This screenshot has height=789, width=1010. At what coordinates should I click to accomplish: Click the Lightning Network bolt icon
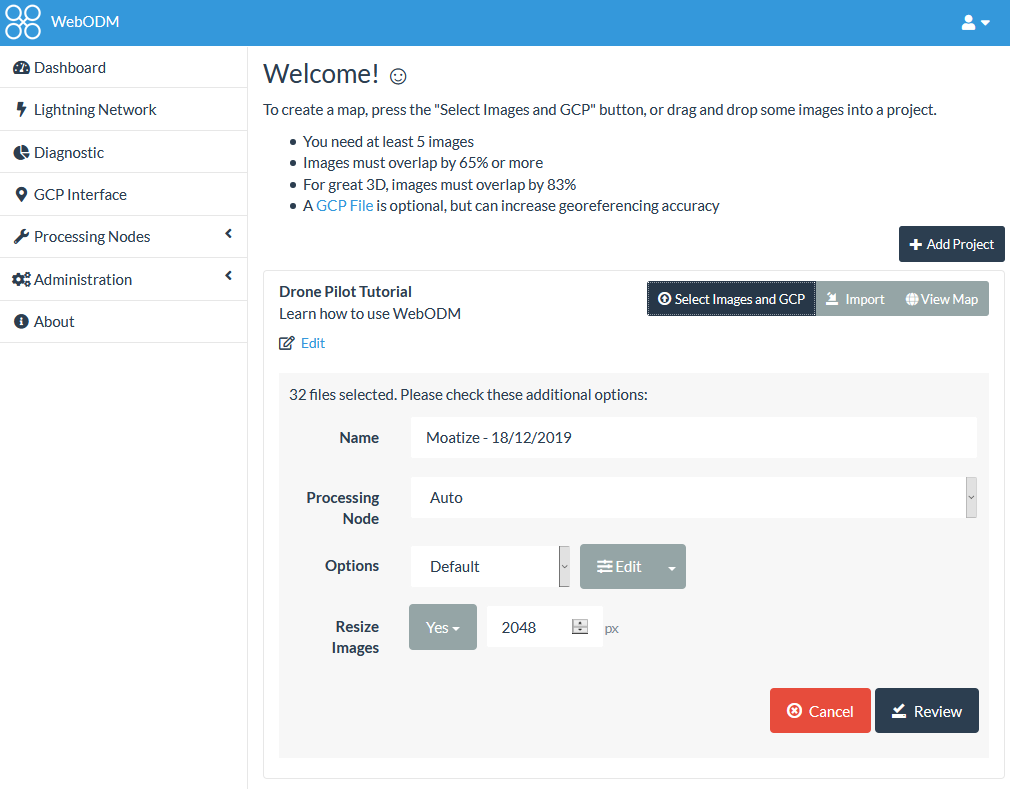[x=22, y=109]
